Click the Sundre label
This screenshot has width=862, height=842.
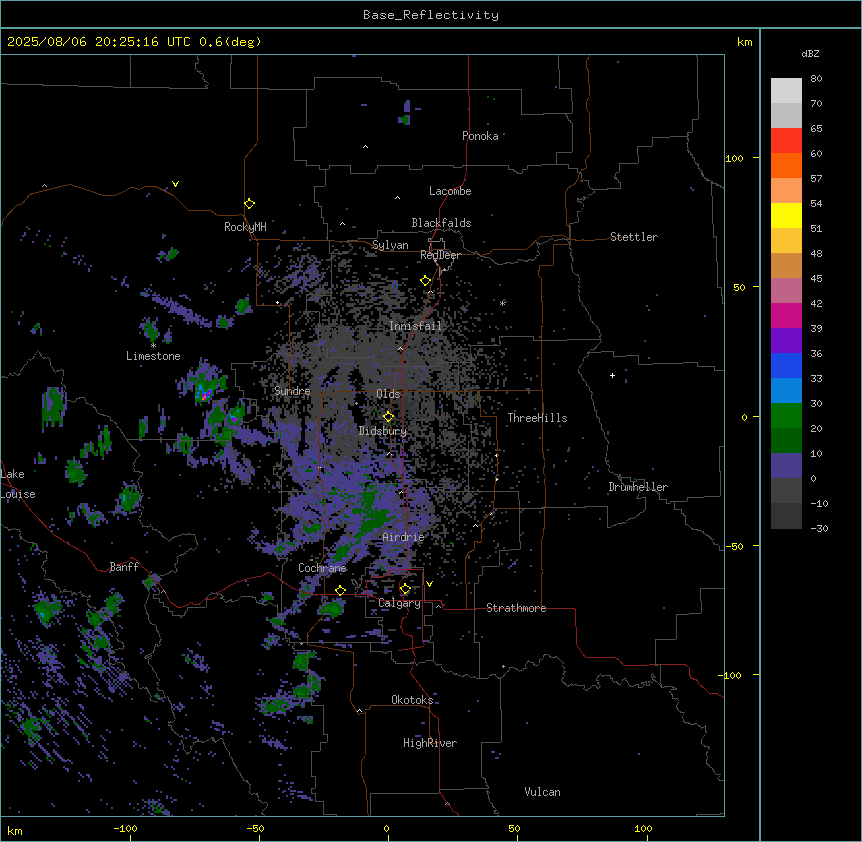pos(292,391)
